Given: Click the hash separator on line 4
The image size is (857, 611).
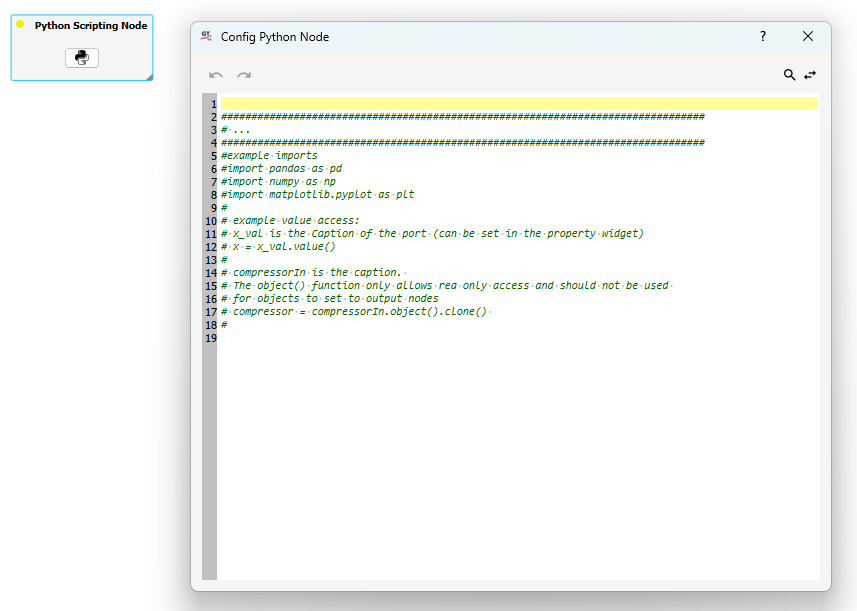Looking at the screenshot, I should coord(463,143).
